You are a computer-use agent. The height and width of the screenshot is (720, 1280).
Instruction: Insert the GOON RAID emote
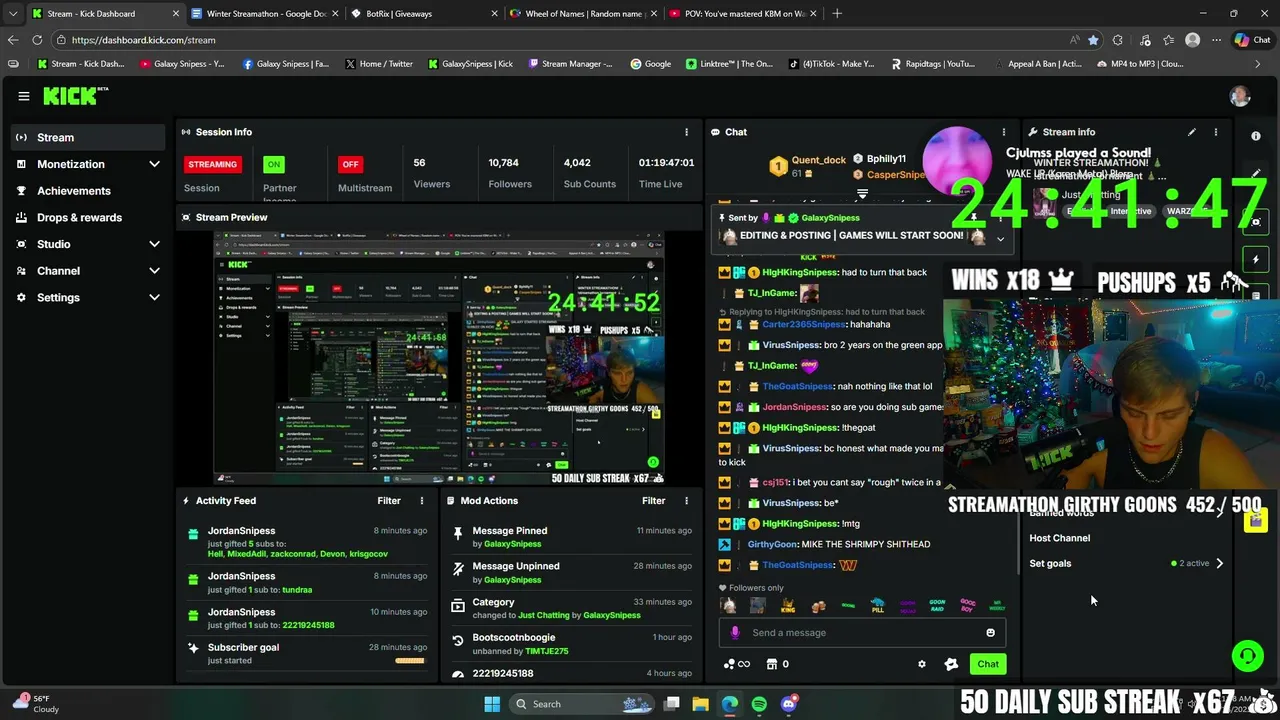coord(937,606)
